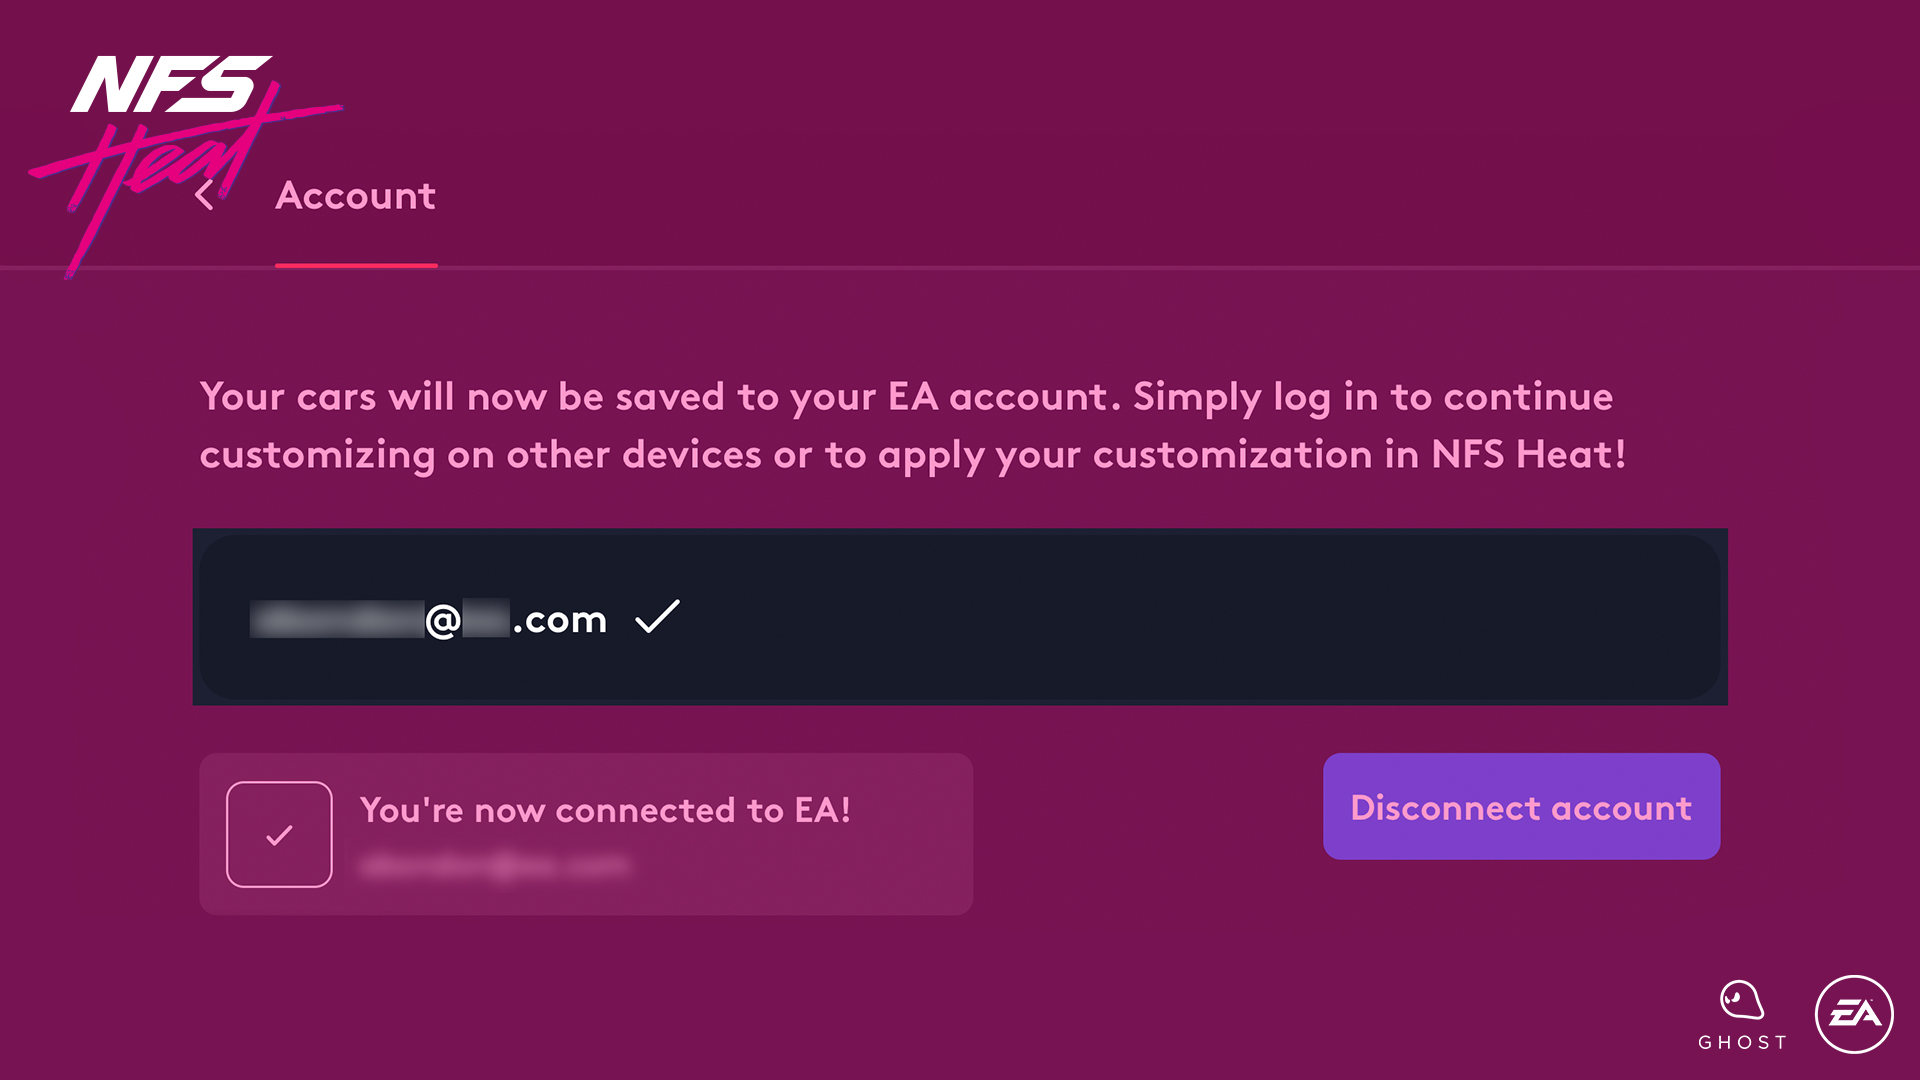Toggle the checkbox beside the connected to EA message
Image resolution: width=1920 pixels, height=1080 pixels.
click(x=279, y=834)
